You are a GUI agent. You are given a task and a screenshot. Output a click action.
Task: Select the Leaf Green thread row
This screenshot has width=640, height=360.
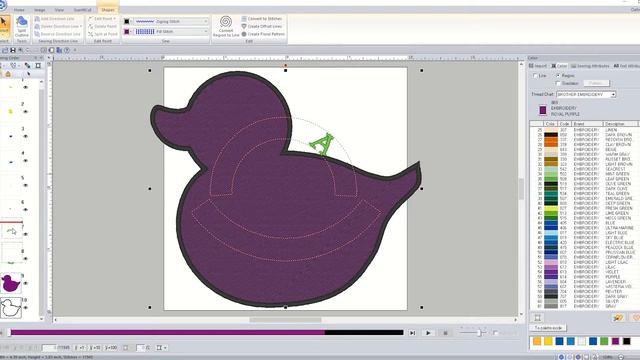(584, 179)
